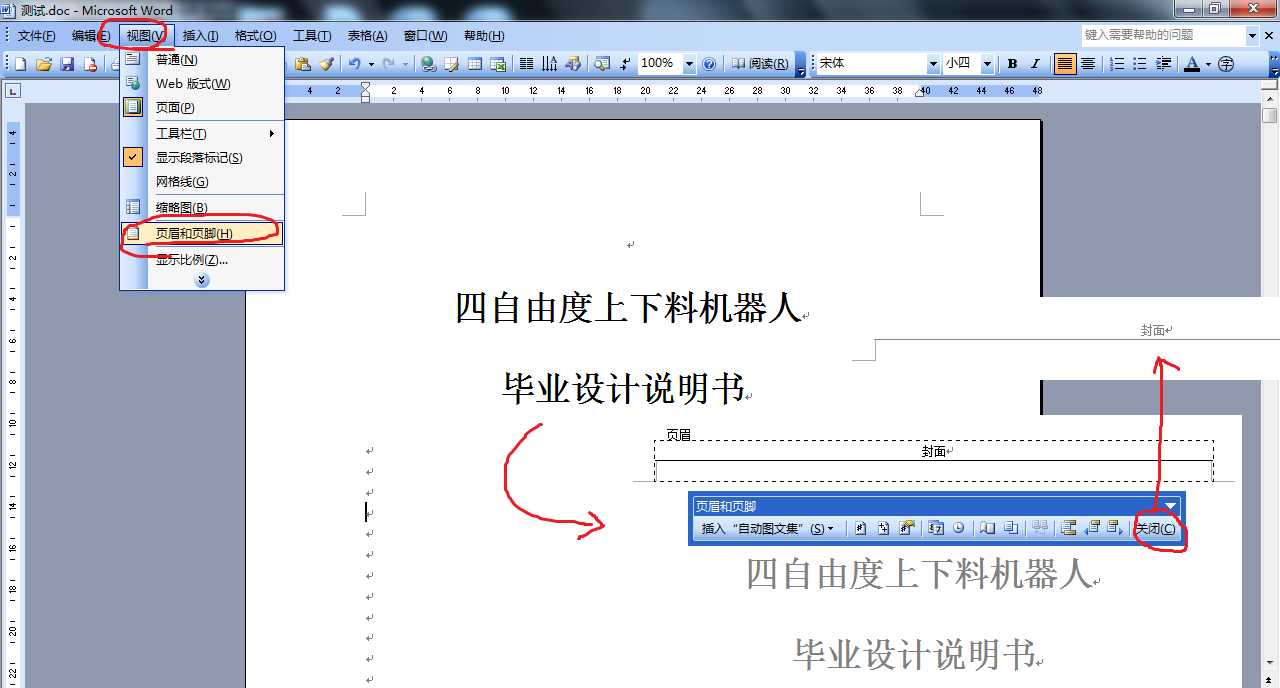Click the Columns layout icon
This screenshot has width=1280, height=688.
(526, 64)
